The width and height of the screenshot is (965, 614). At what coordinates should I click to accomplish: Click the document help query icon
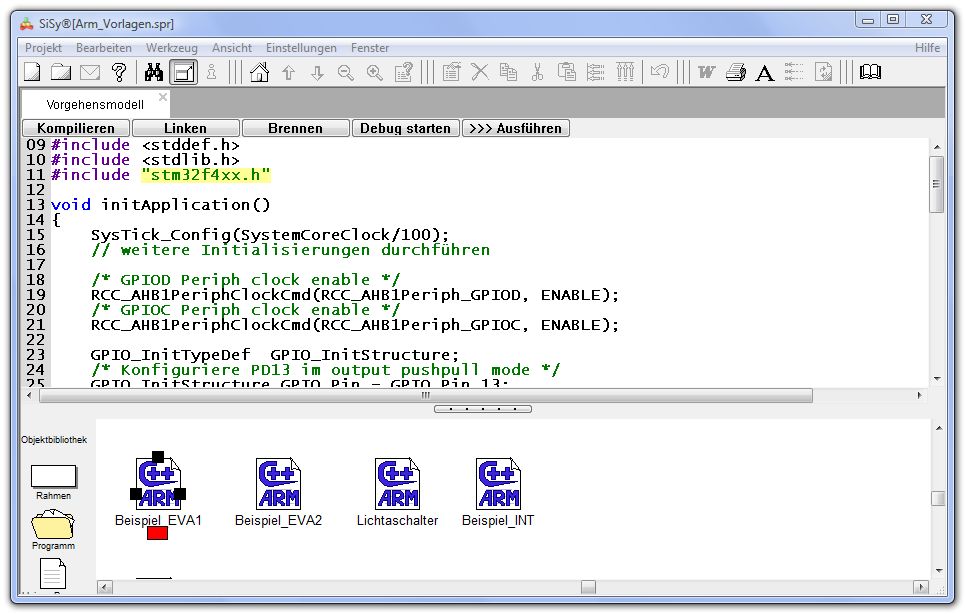pos(404,72)
